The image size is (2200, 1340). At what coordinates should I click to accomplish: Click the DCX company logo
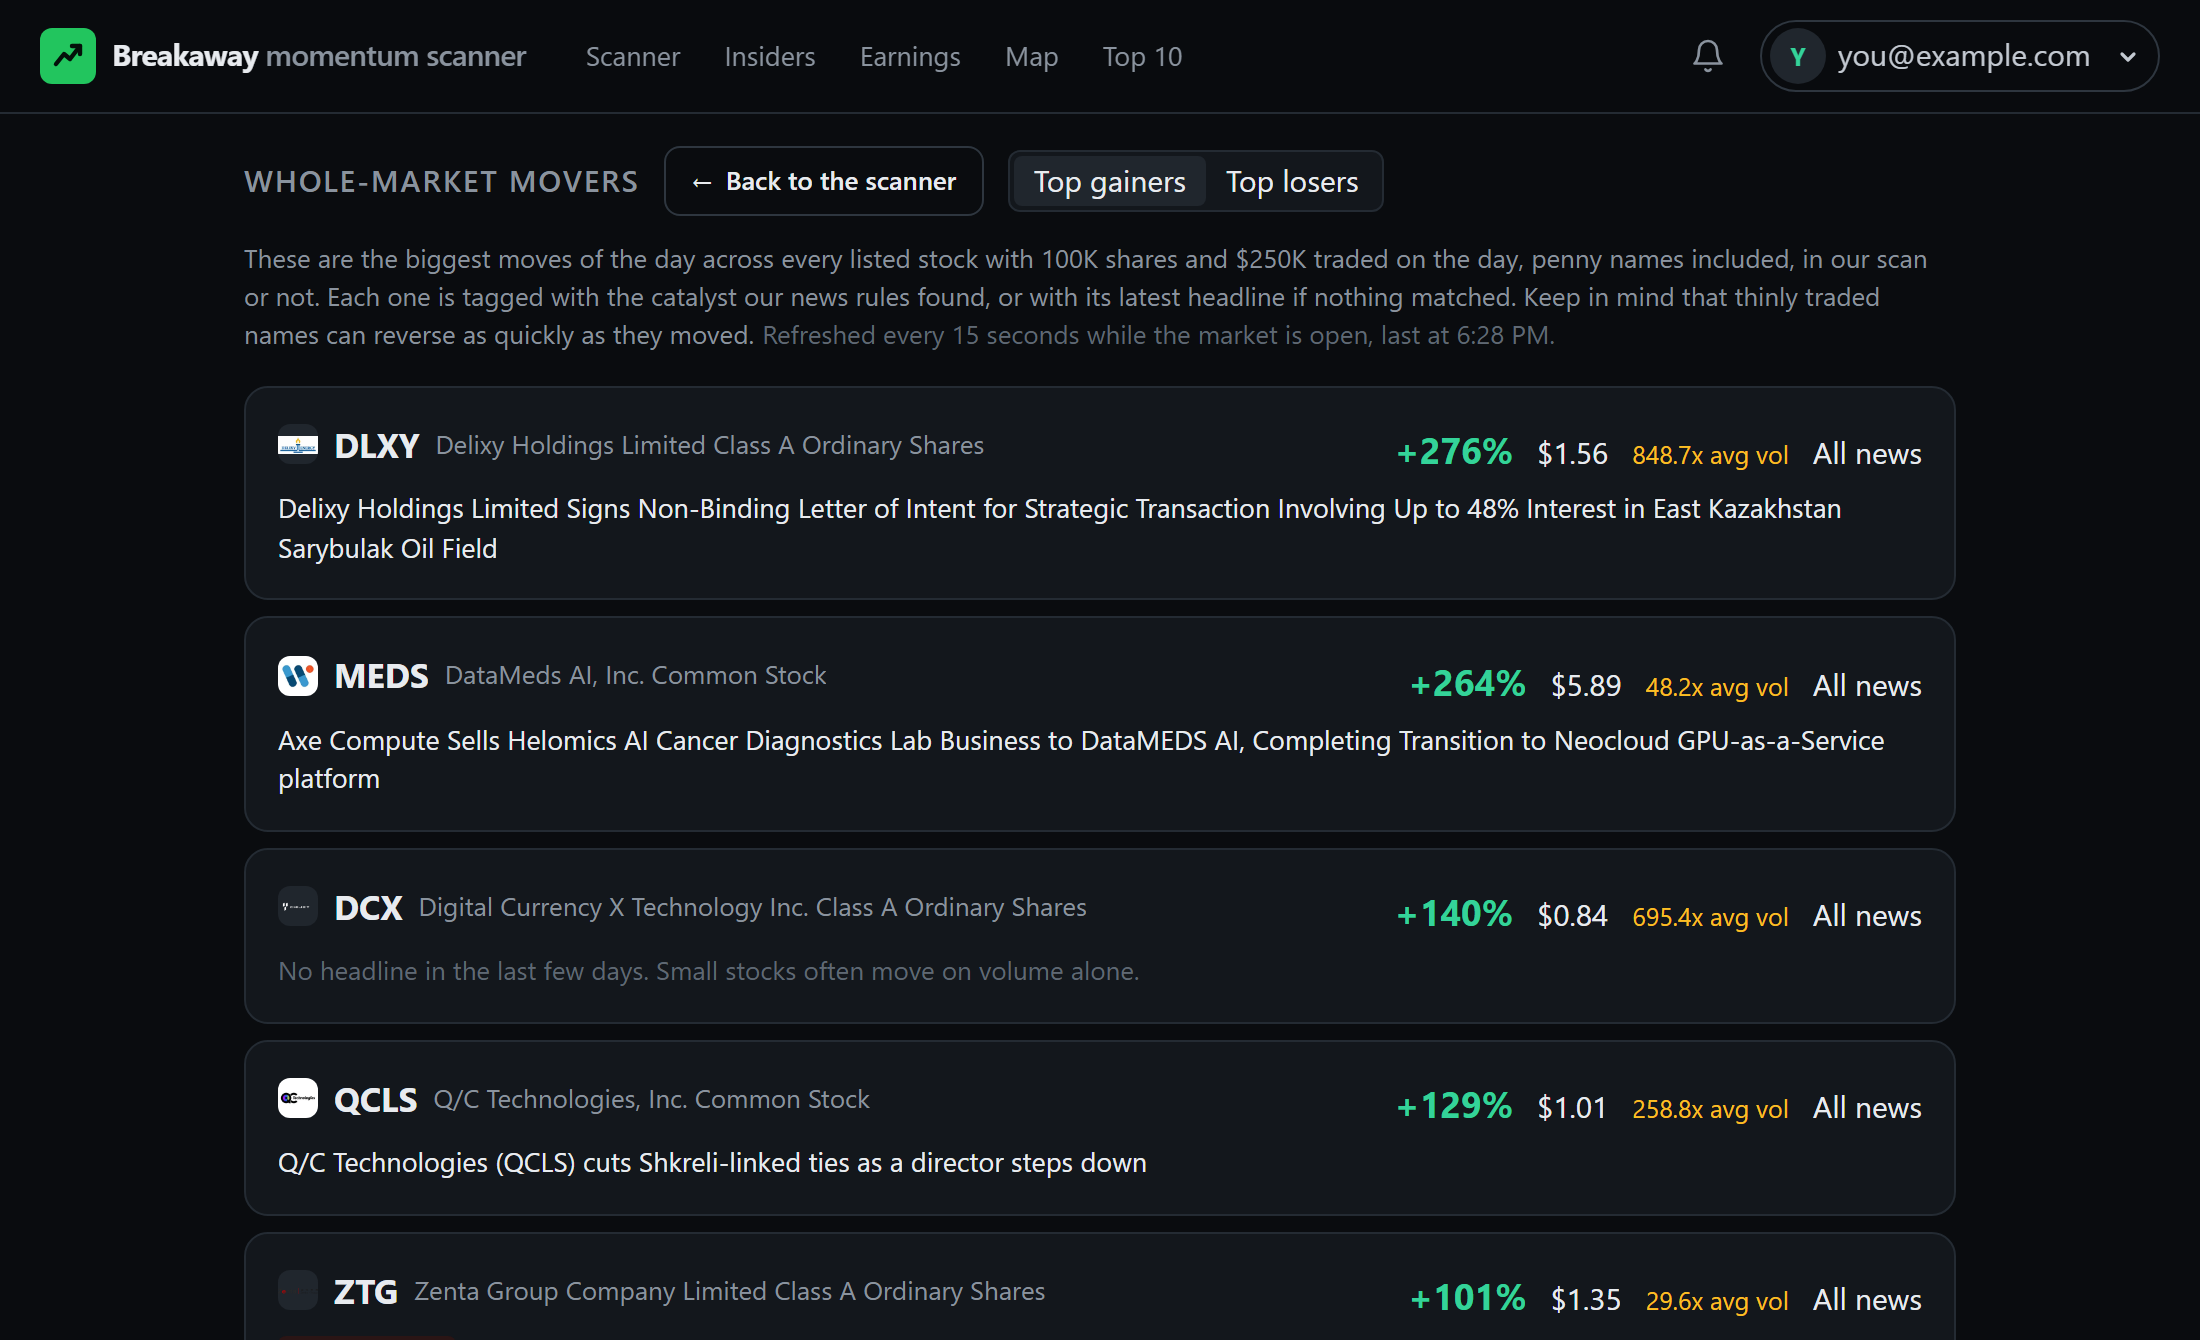(x=298, y=907)
